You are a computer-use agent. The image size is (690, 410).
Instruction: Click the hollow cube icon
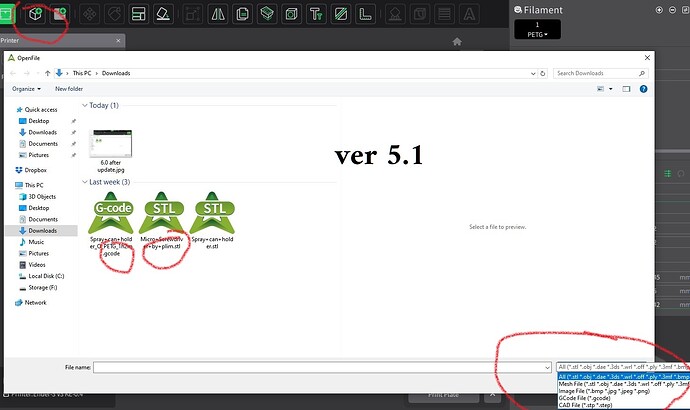pyautogui.click(x=291, y=14)
